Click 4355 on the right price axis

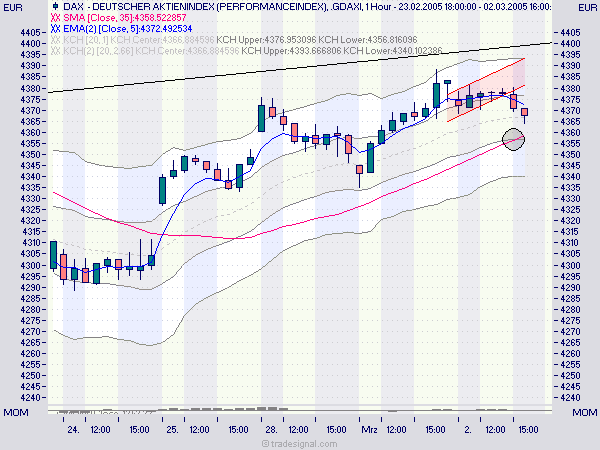click(571, 144)
